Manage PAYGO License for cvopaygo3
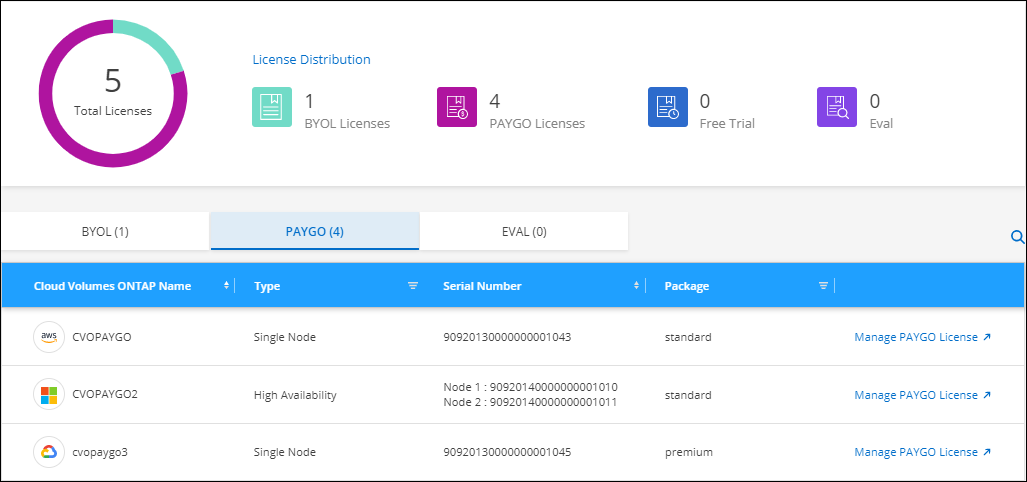The height and width of the screenshot is (482, 1027). [922, 452]
